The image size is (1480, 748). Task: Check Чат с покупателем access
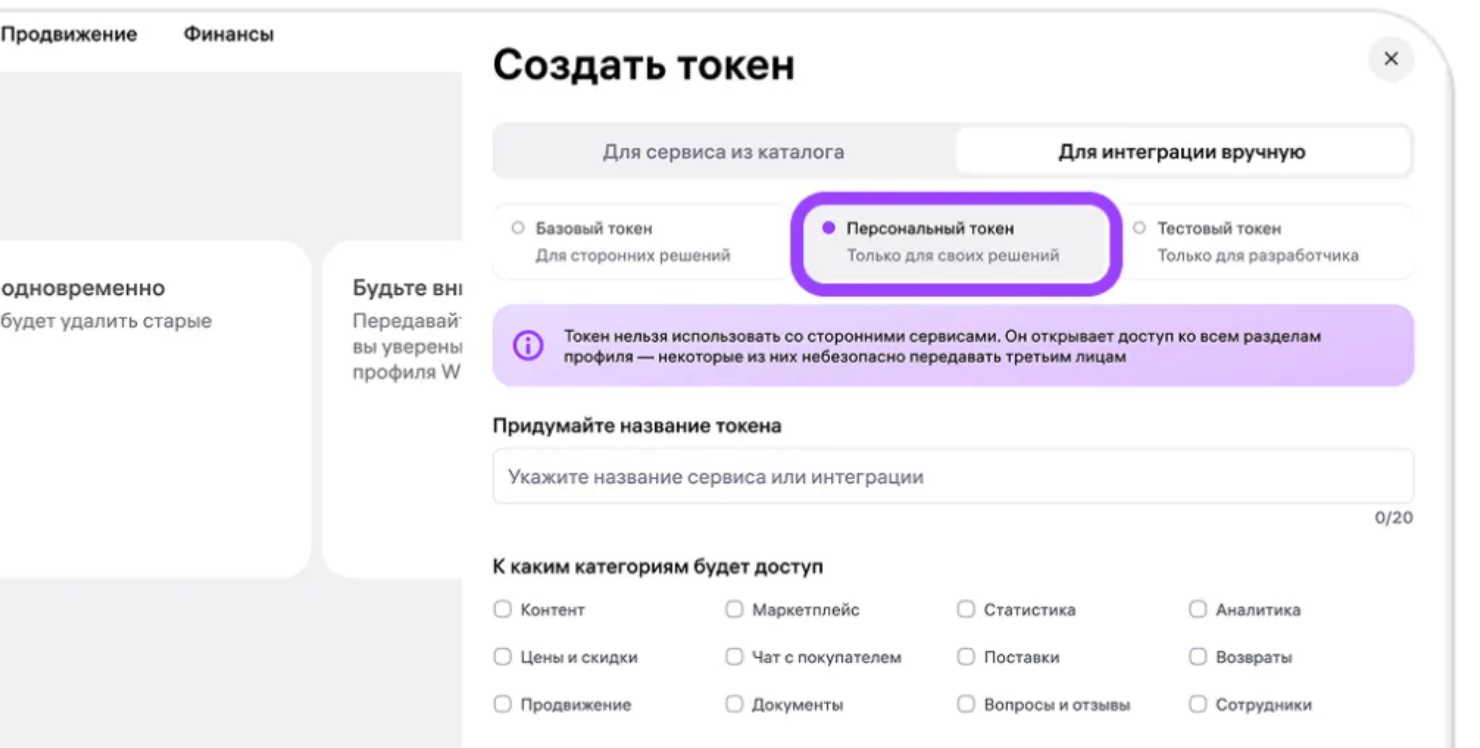[734, 657]
